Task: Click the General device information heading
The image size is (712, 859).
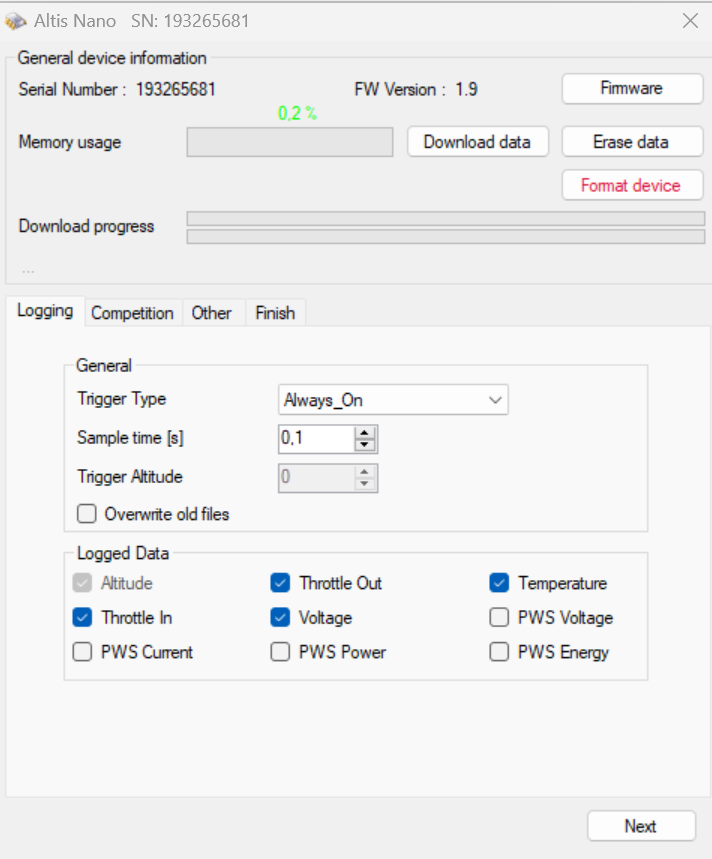Action: pos(112,58)
